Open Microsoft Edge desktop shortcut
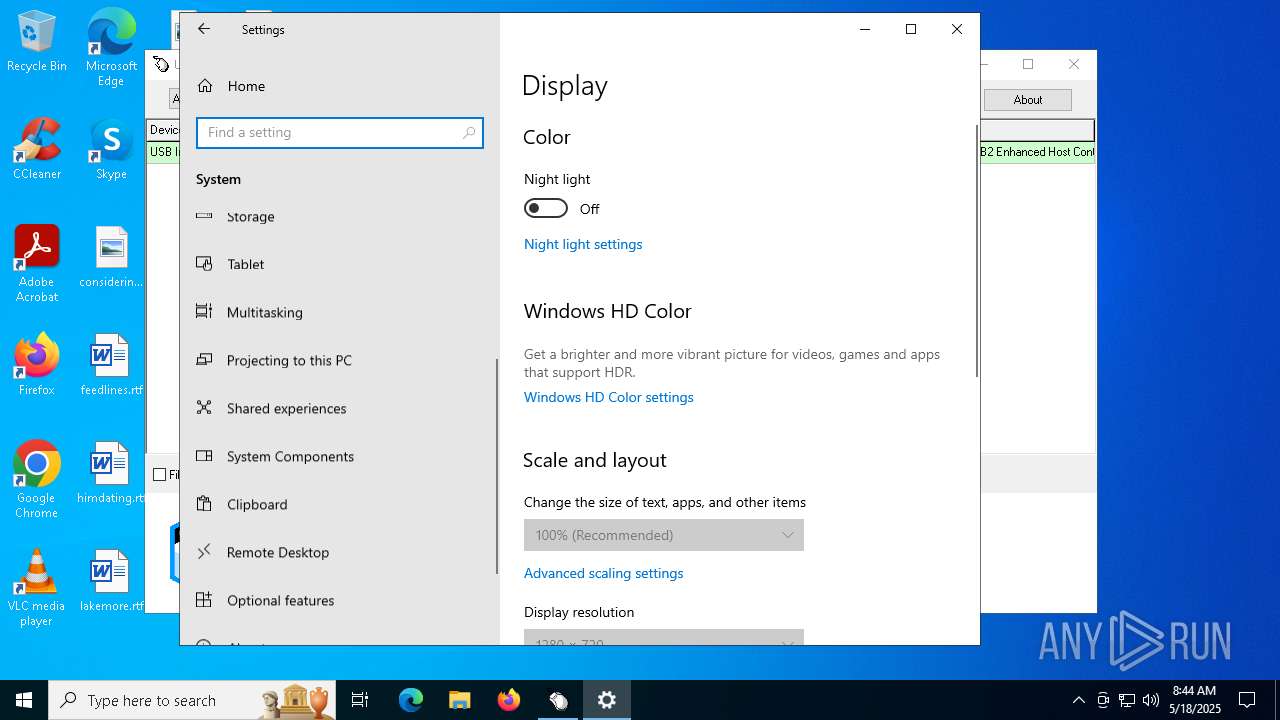This screenshot has width=1280, height=720. pyautogui.click(x=111, y=48)
